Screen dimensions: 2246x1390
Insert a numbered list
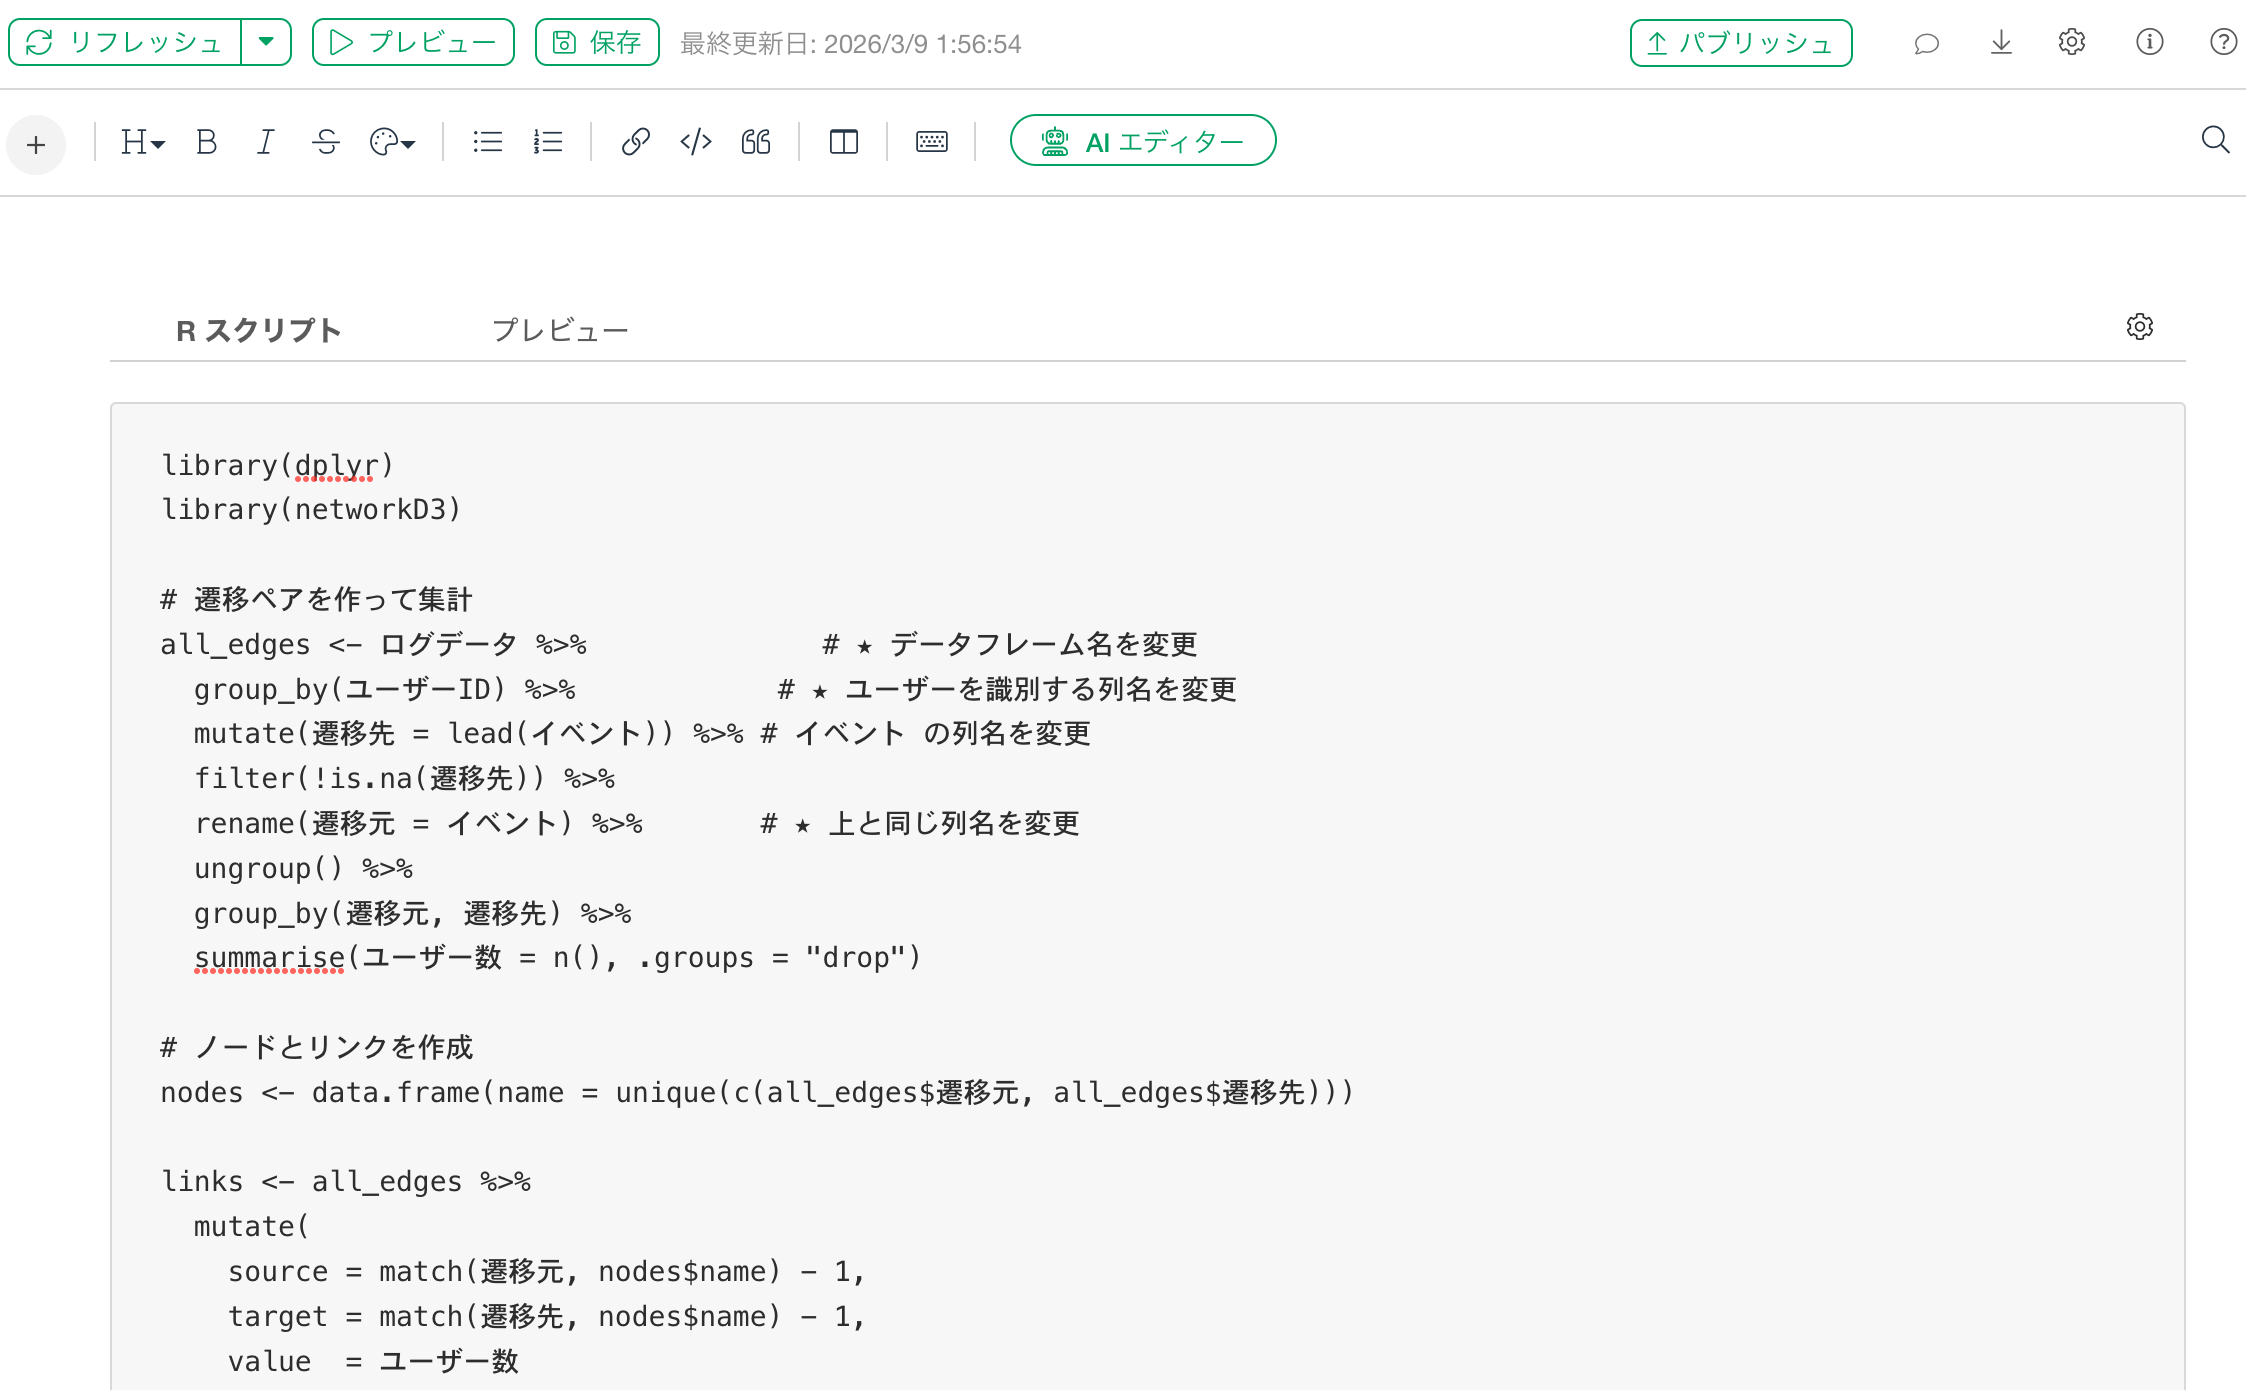547,142
